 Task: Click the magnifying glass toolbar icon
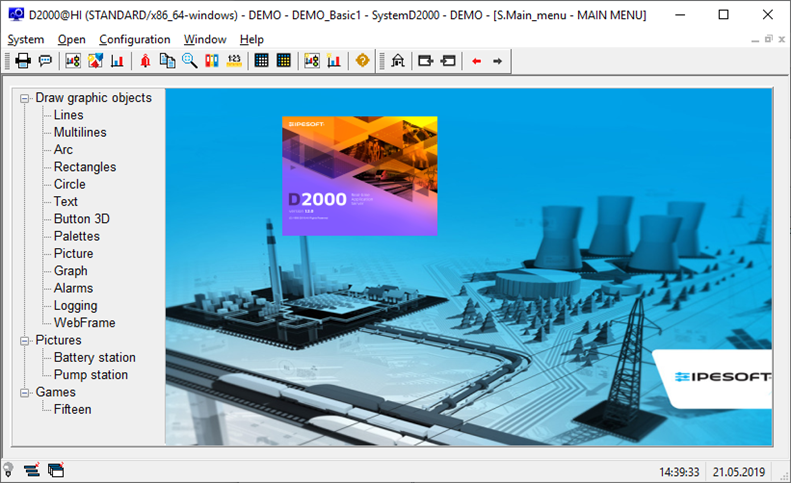pos(189,61)
